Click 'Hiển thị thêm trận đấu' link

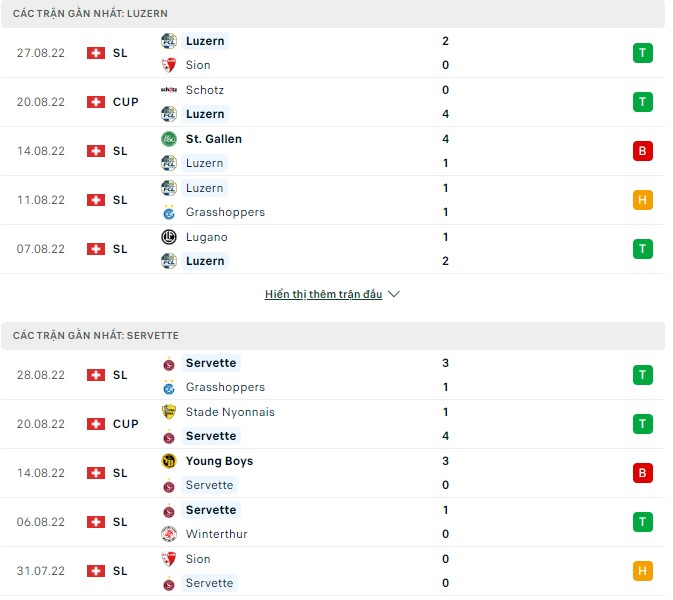coord(323,295)
